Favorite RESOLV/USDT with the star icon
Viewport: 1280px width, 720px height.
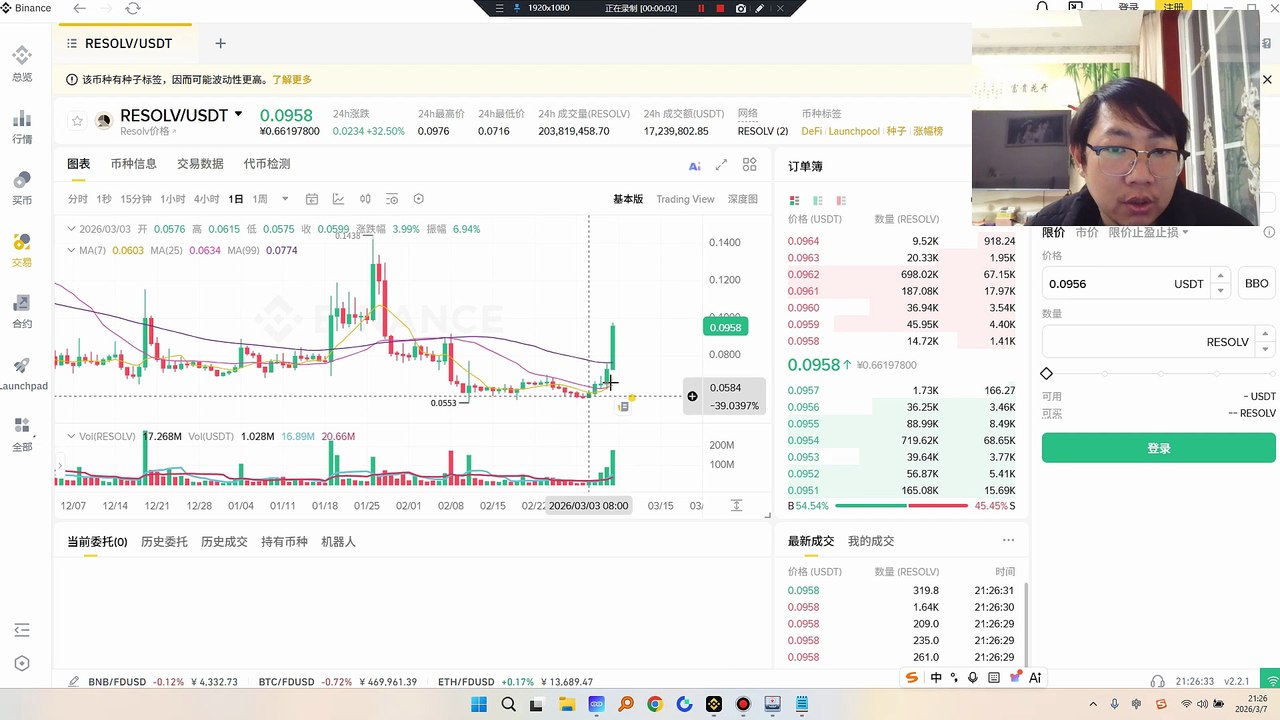(77, 121)
